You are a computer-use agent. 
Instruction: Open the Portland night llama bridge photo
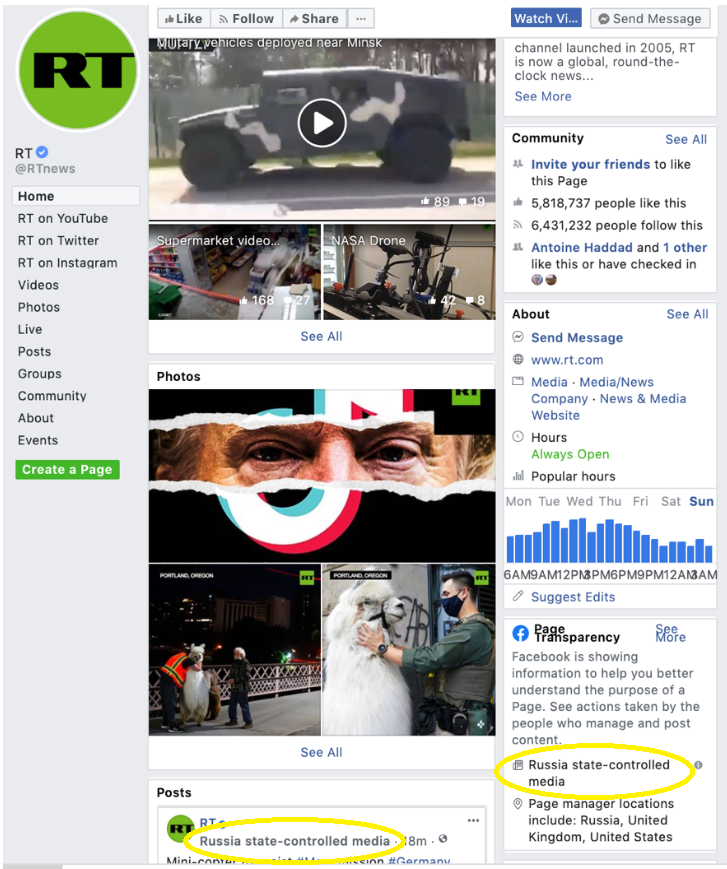pos(234,650)
